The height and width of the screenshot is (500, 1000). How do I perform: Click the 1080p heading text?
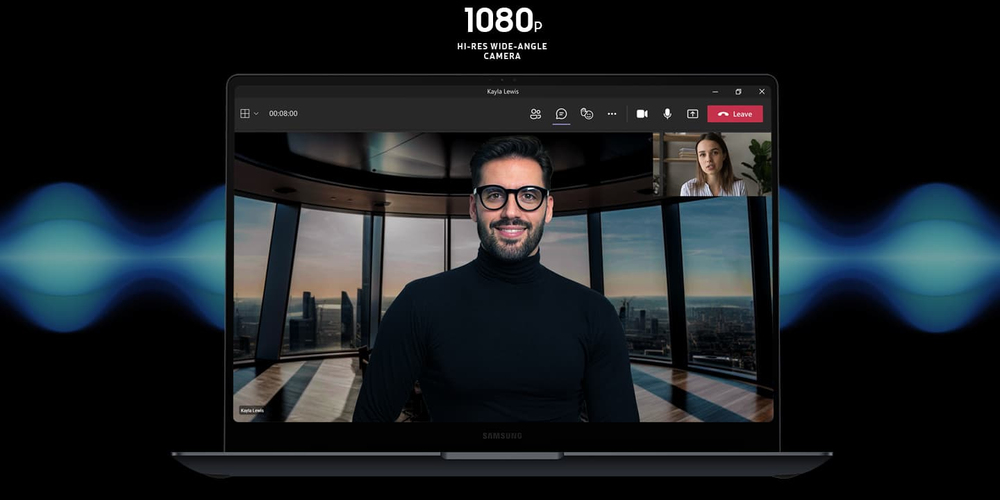pyautogui.click(x=502, y=20)
